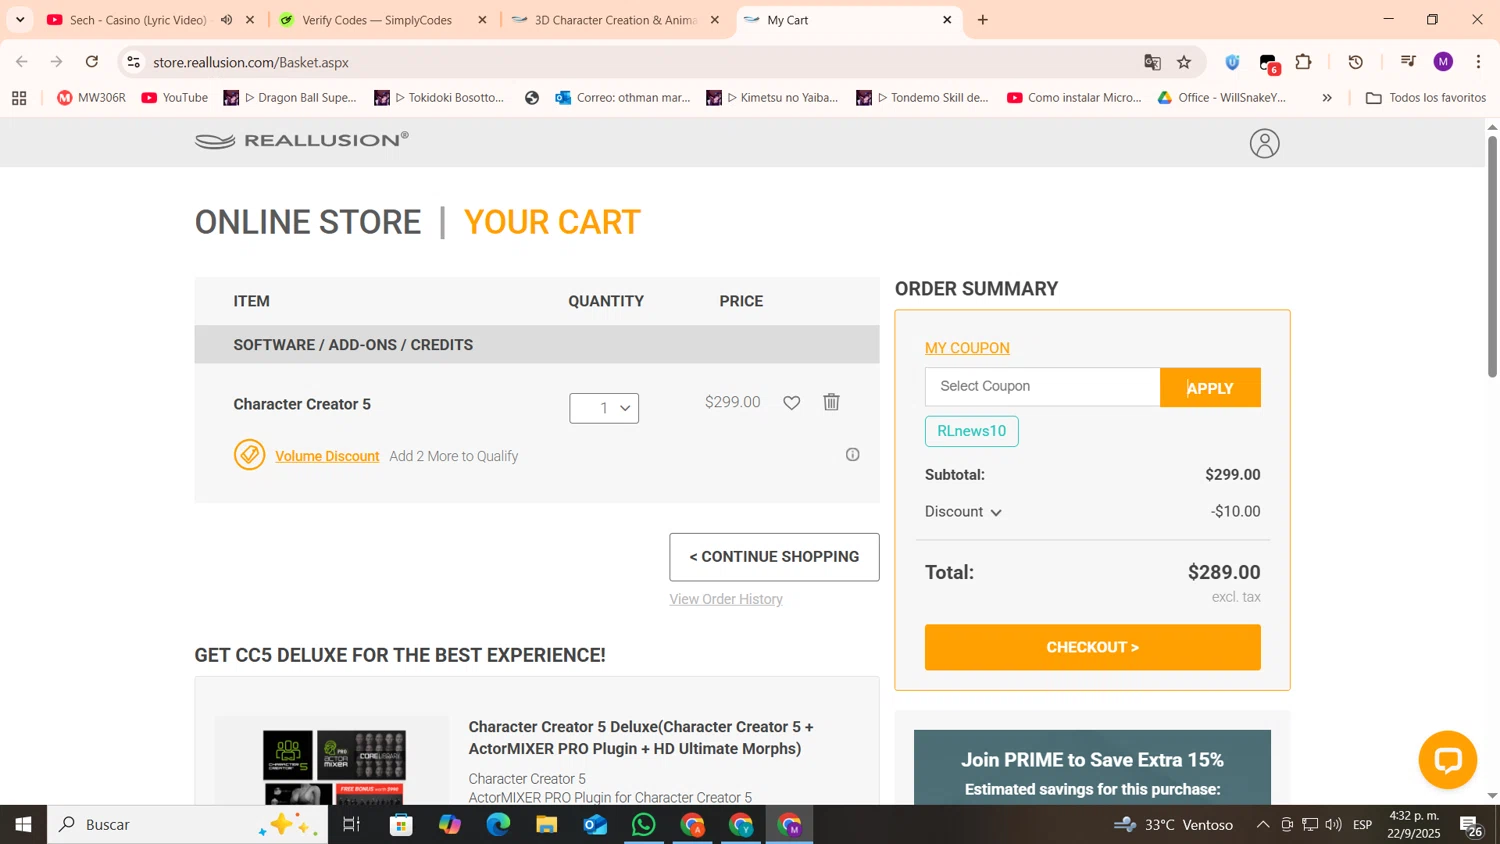Open the notification center icon
1500x844 pixels.
coord(1471,826)
